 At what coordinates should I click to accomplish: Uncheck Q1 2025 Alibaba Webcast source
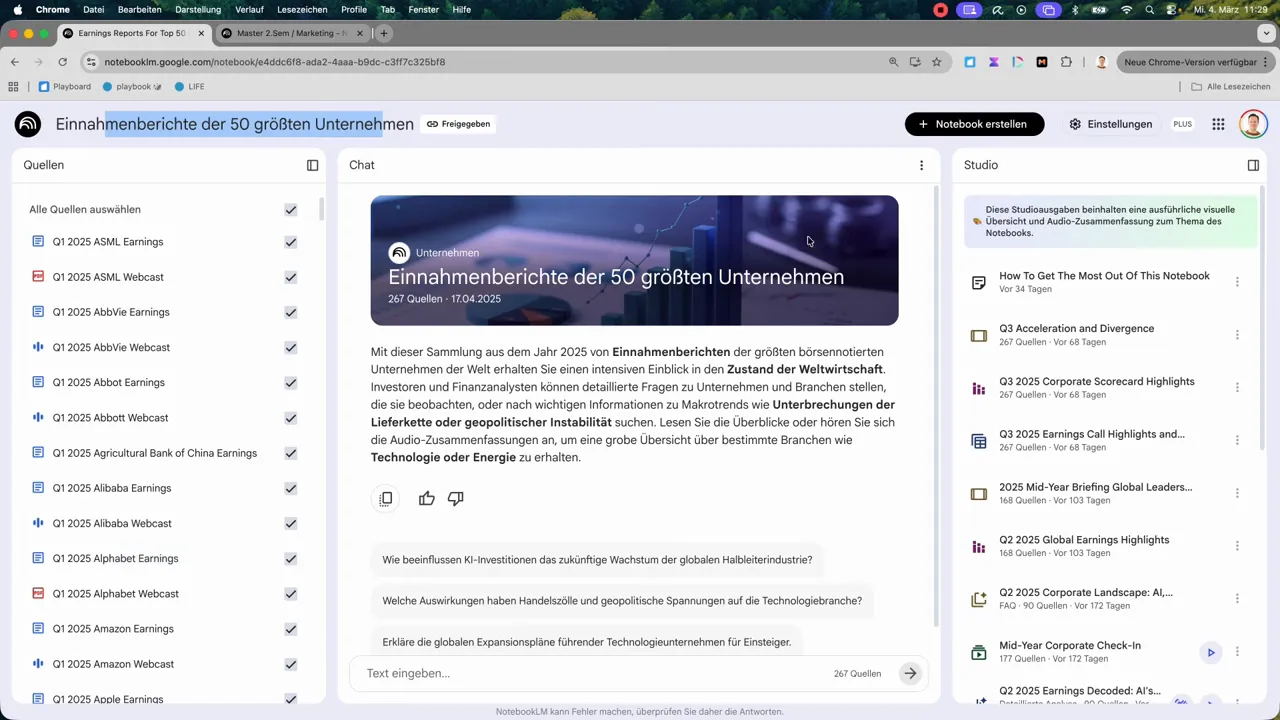[291, 523]
